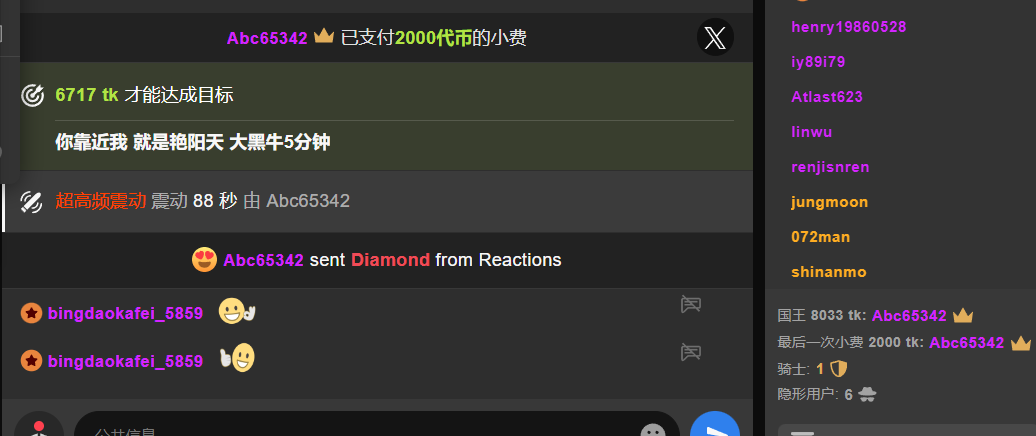Screen dimensions: 1036x436
Task: Select user Atlast623 in viewer list
Action: tap(827, 97)
